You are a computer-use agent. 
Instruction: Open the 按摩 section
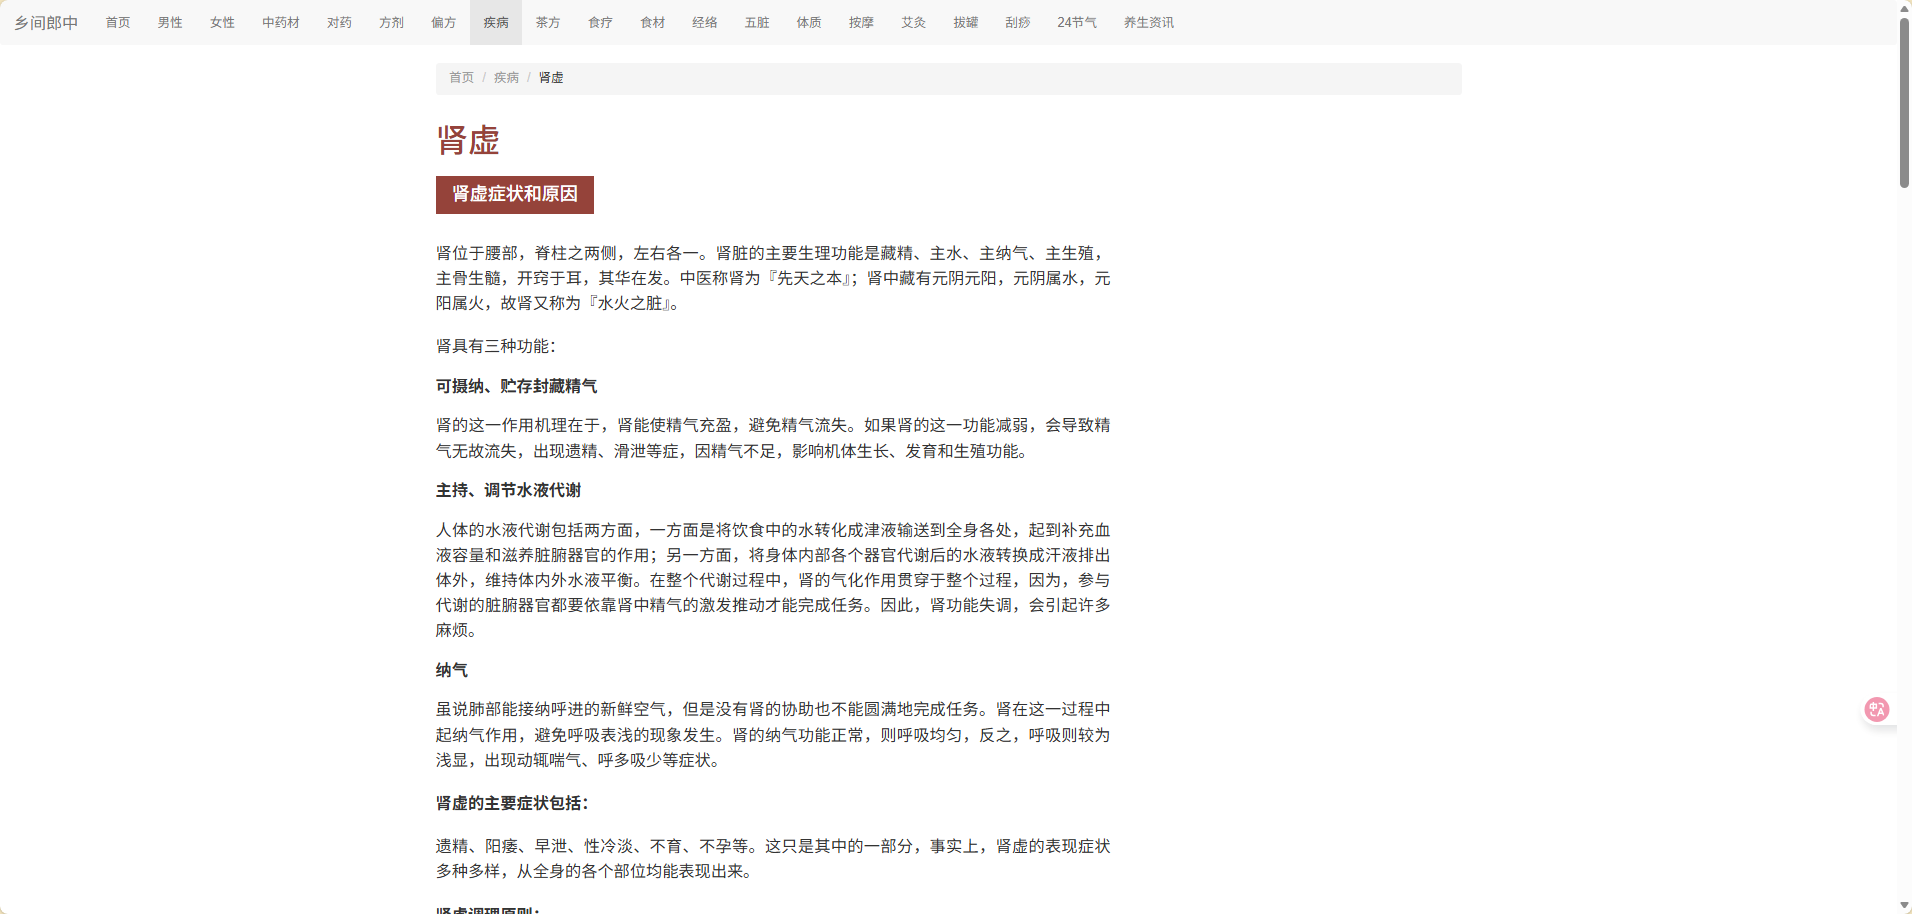tap(859, 22)
